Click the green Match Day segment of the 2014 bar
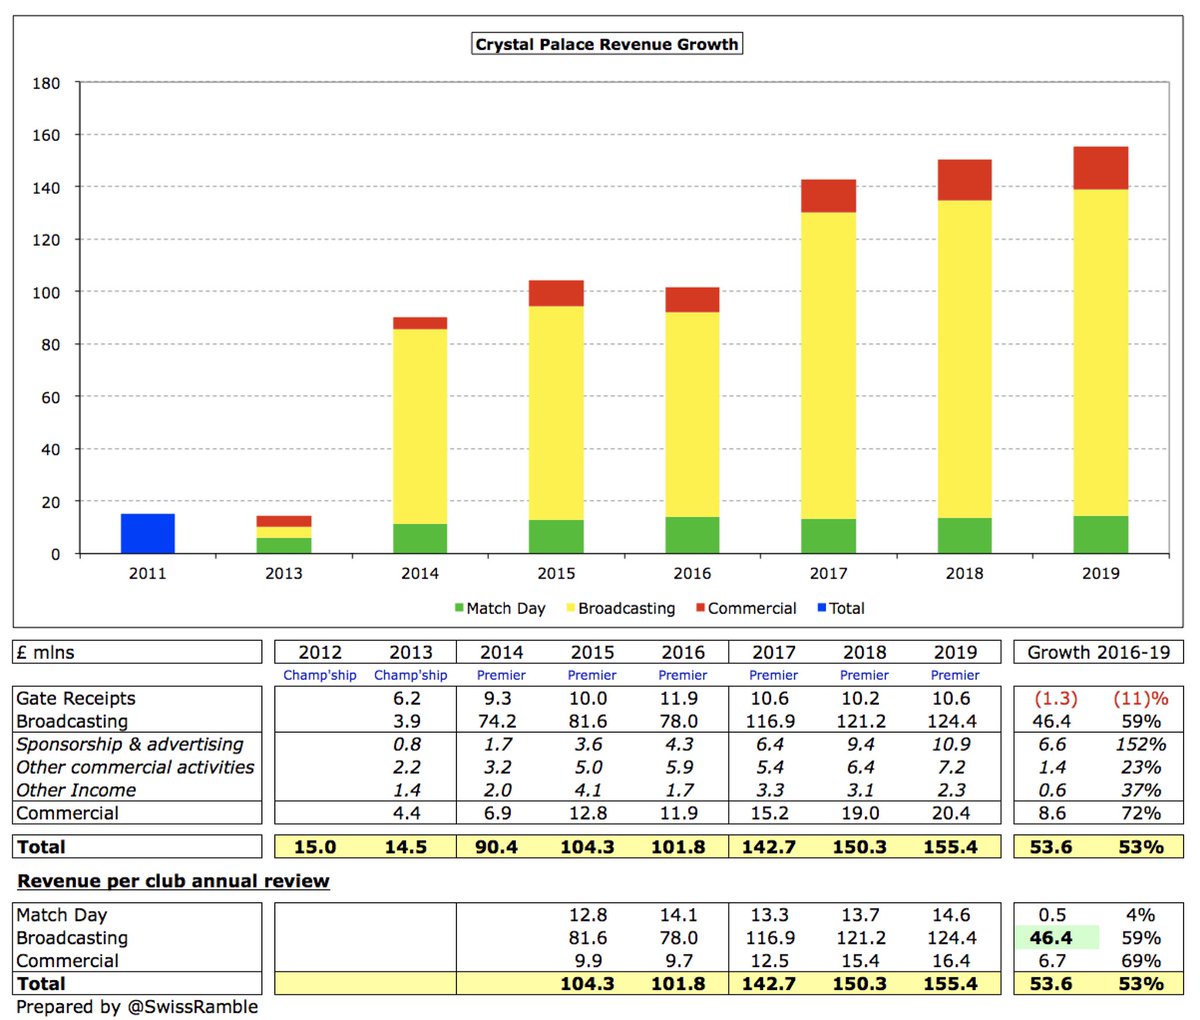The image size is (1200, 1020). point(420,539)
